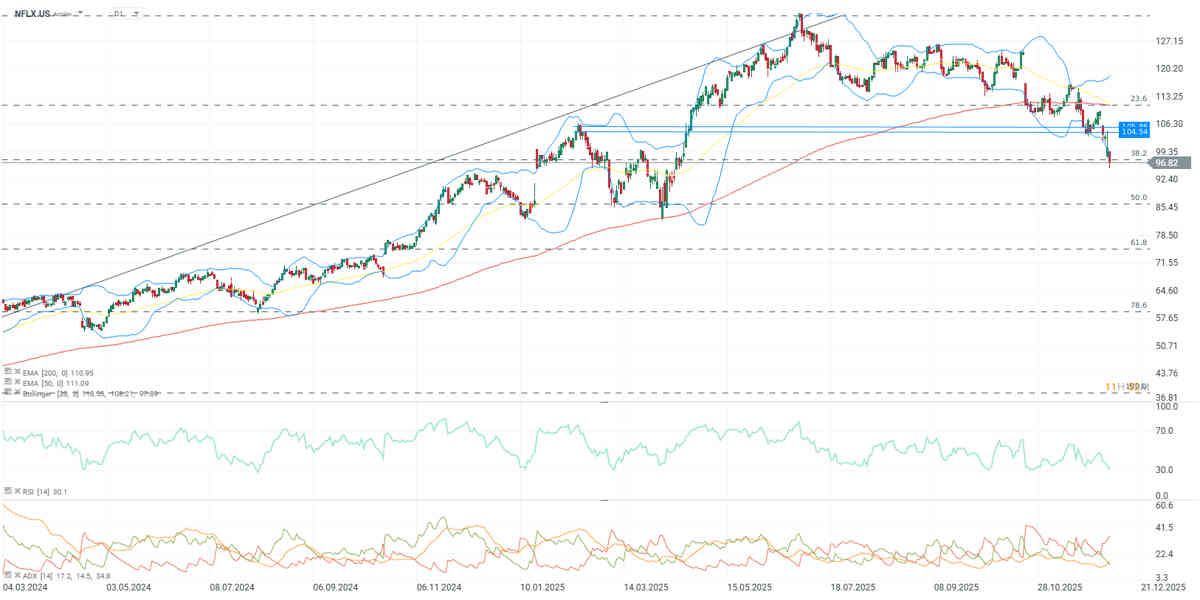Open settings icon for EMA 200 indicator

[8, 372]
